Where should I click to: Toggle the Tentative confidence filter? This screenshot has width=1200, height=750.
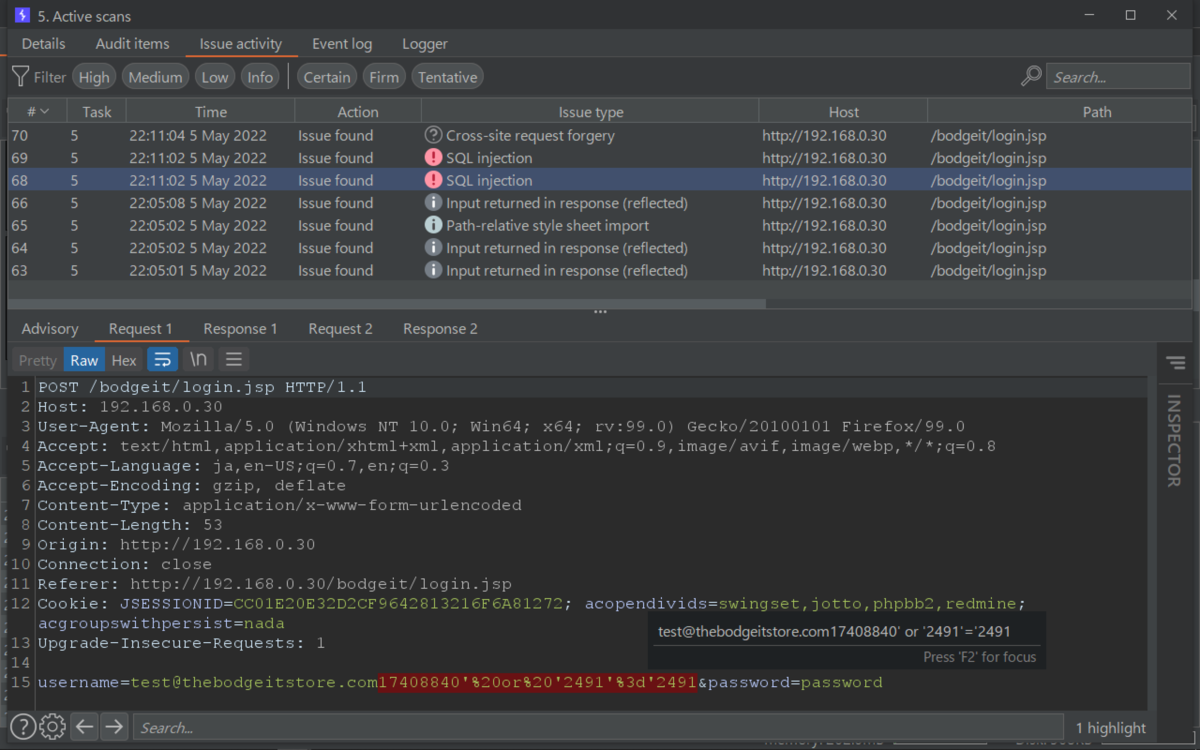(x=447, y=77)
